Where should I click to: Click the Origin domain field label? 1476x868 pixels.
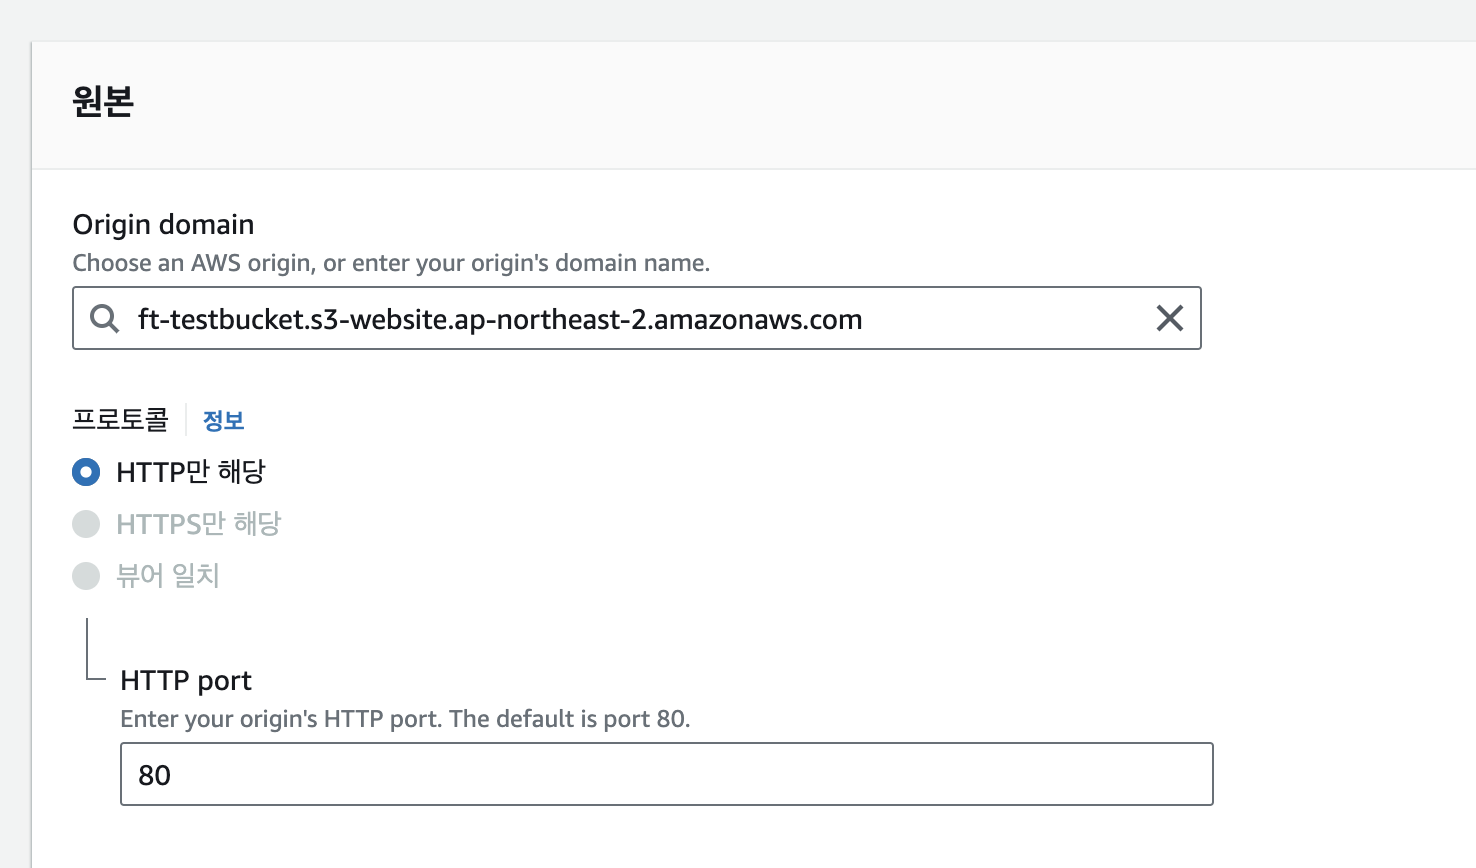tap(163, 224)
